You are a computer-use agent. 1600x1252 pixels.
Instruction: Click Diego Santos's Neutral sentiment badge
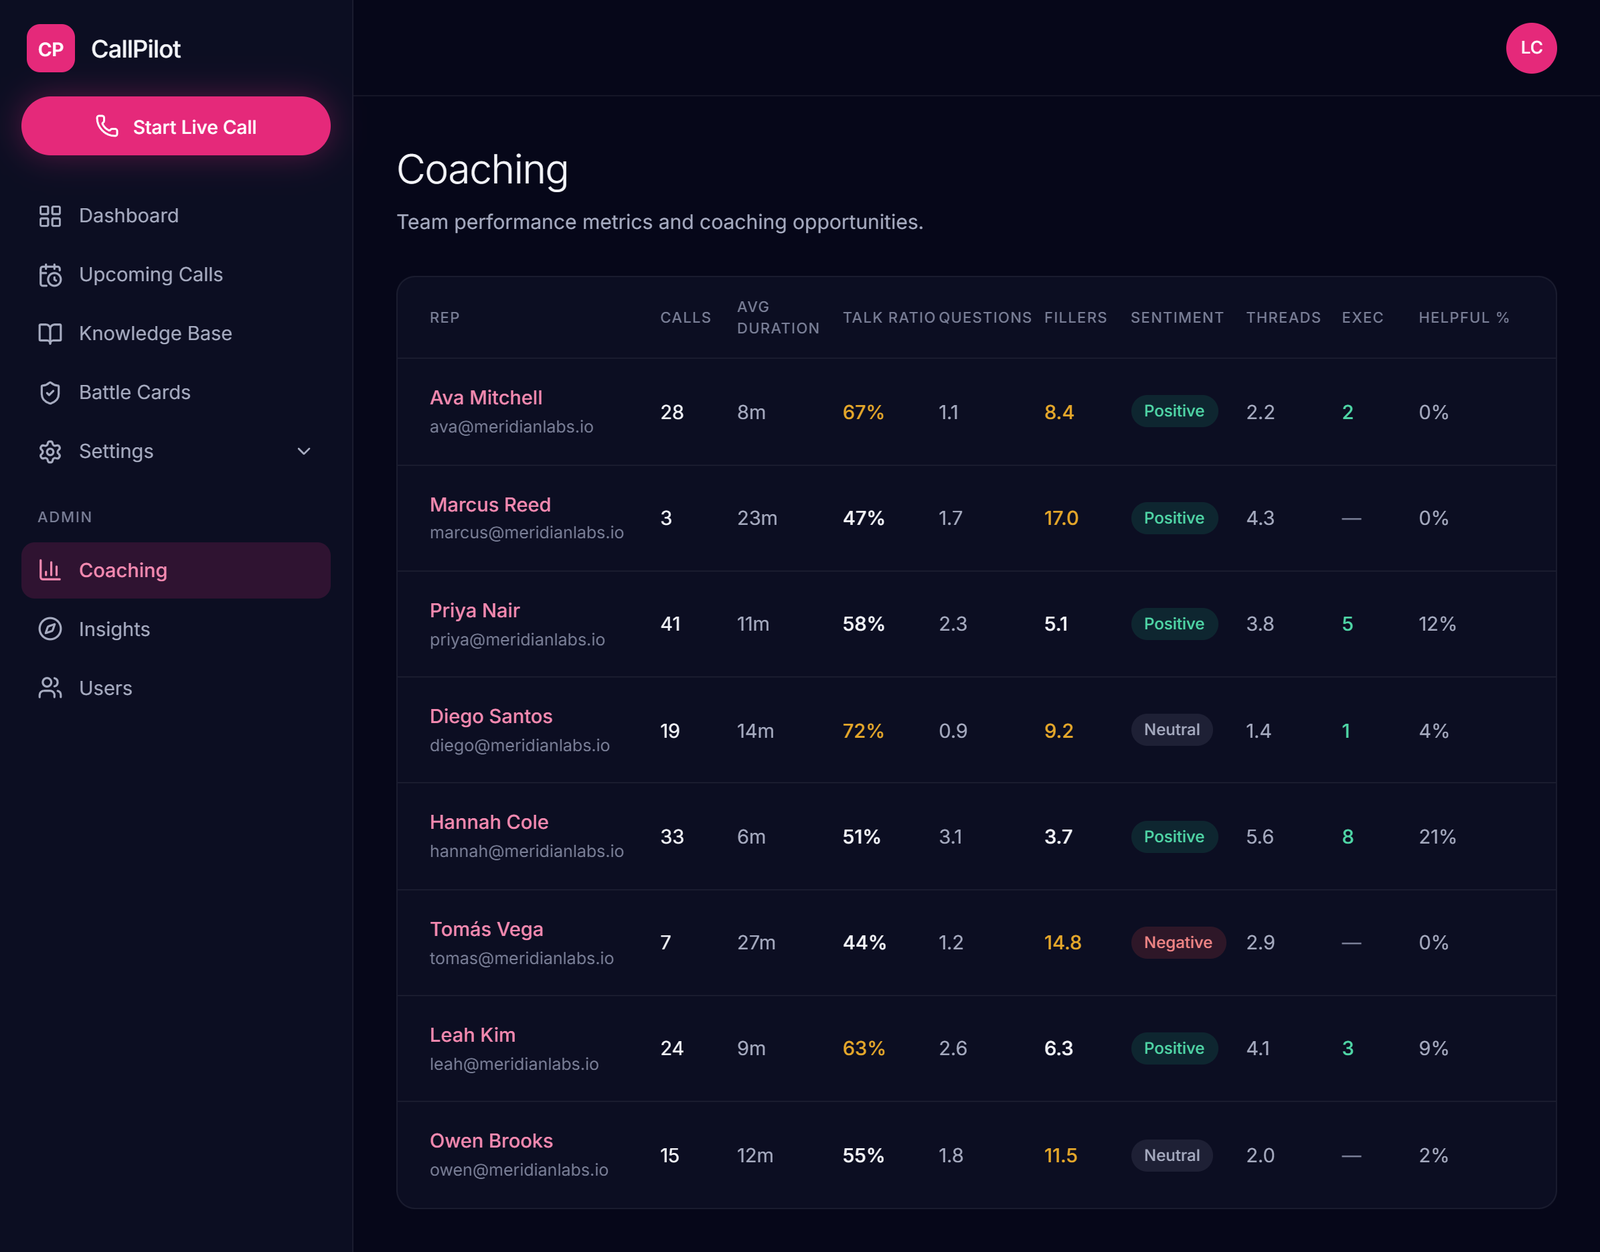pos(1172,730)
